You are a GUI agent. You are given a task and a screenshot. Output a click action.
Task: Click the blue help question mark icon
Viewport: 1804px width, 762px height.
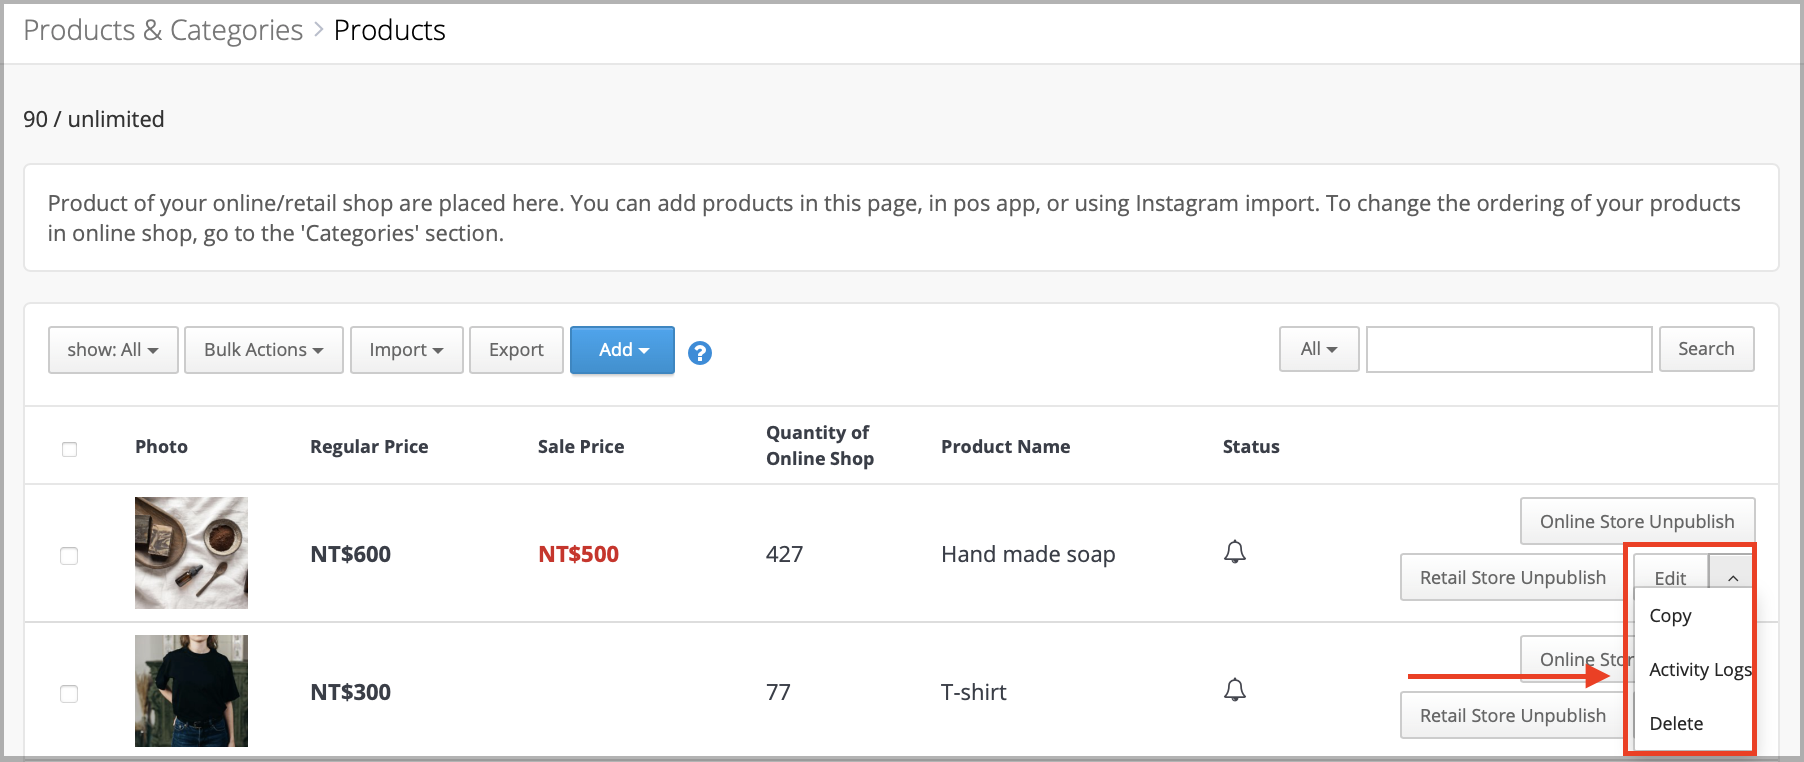(700, 353)
